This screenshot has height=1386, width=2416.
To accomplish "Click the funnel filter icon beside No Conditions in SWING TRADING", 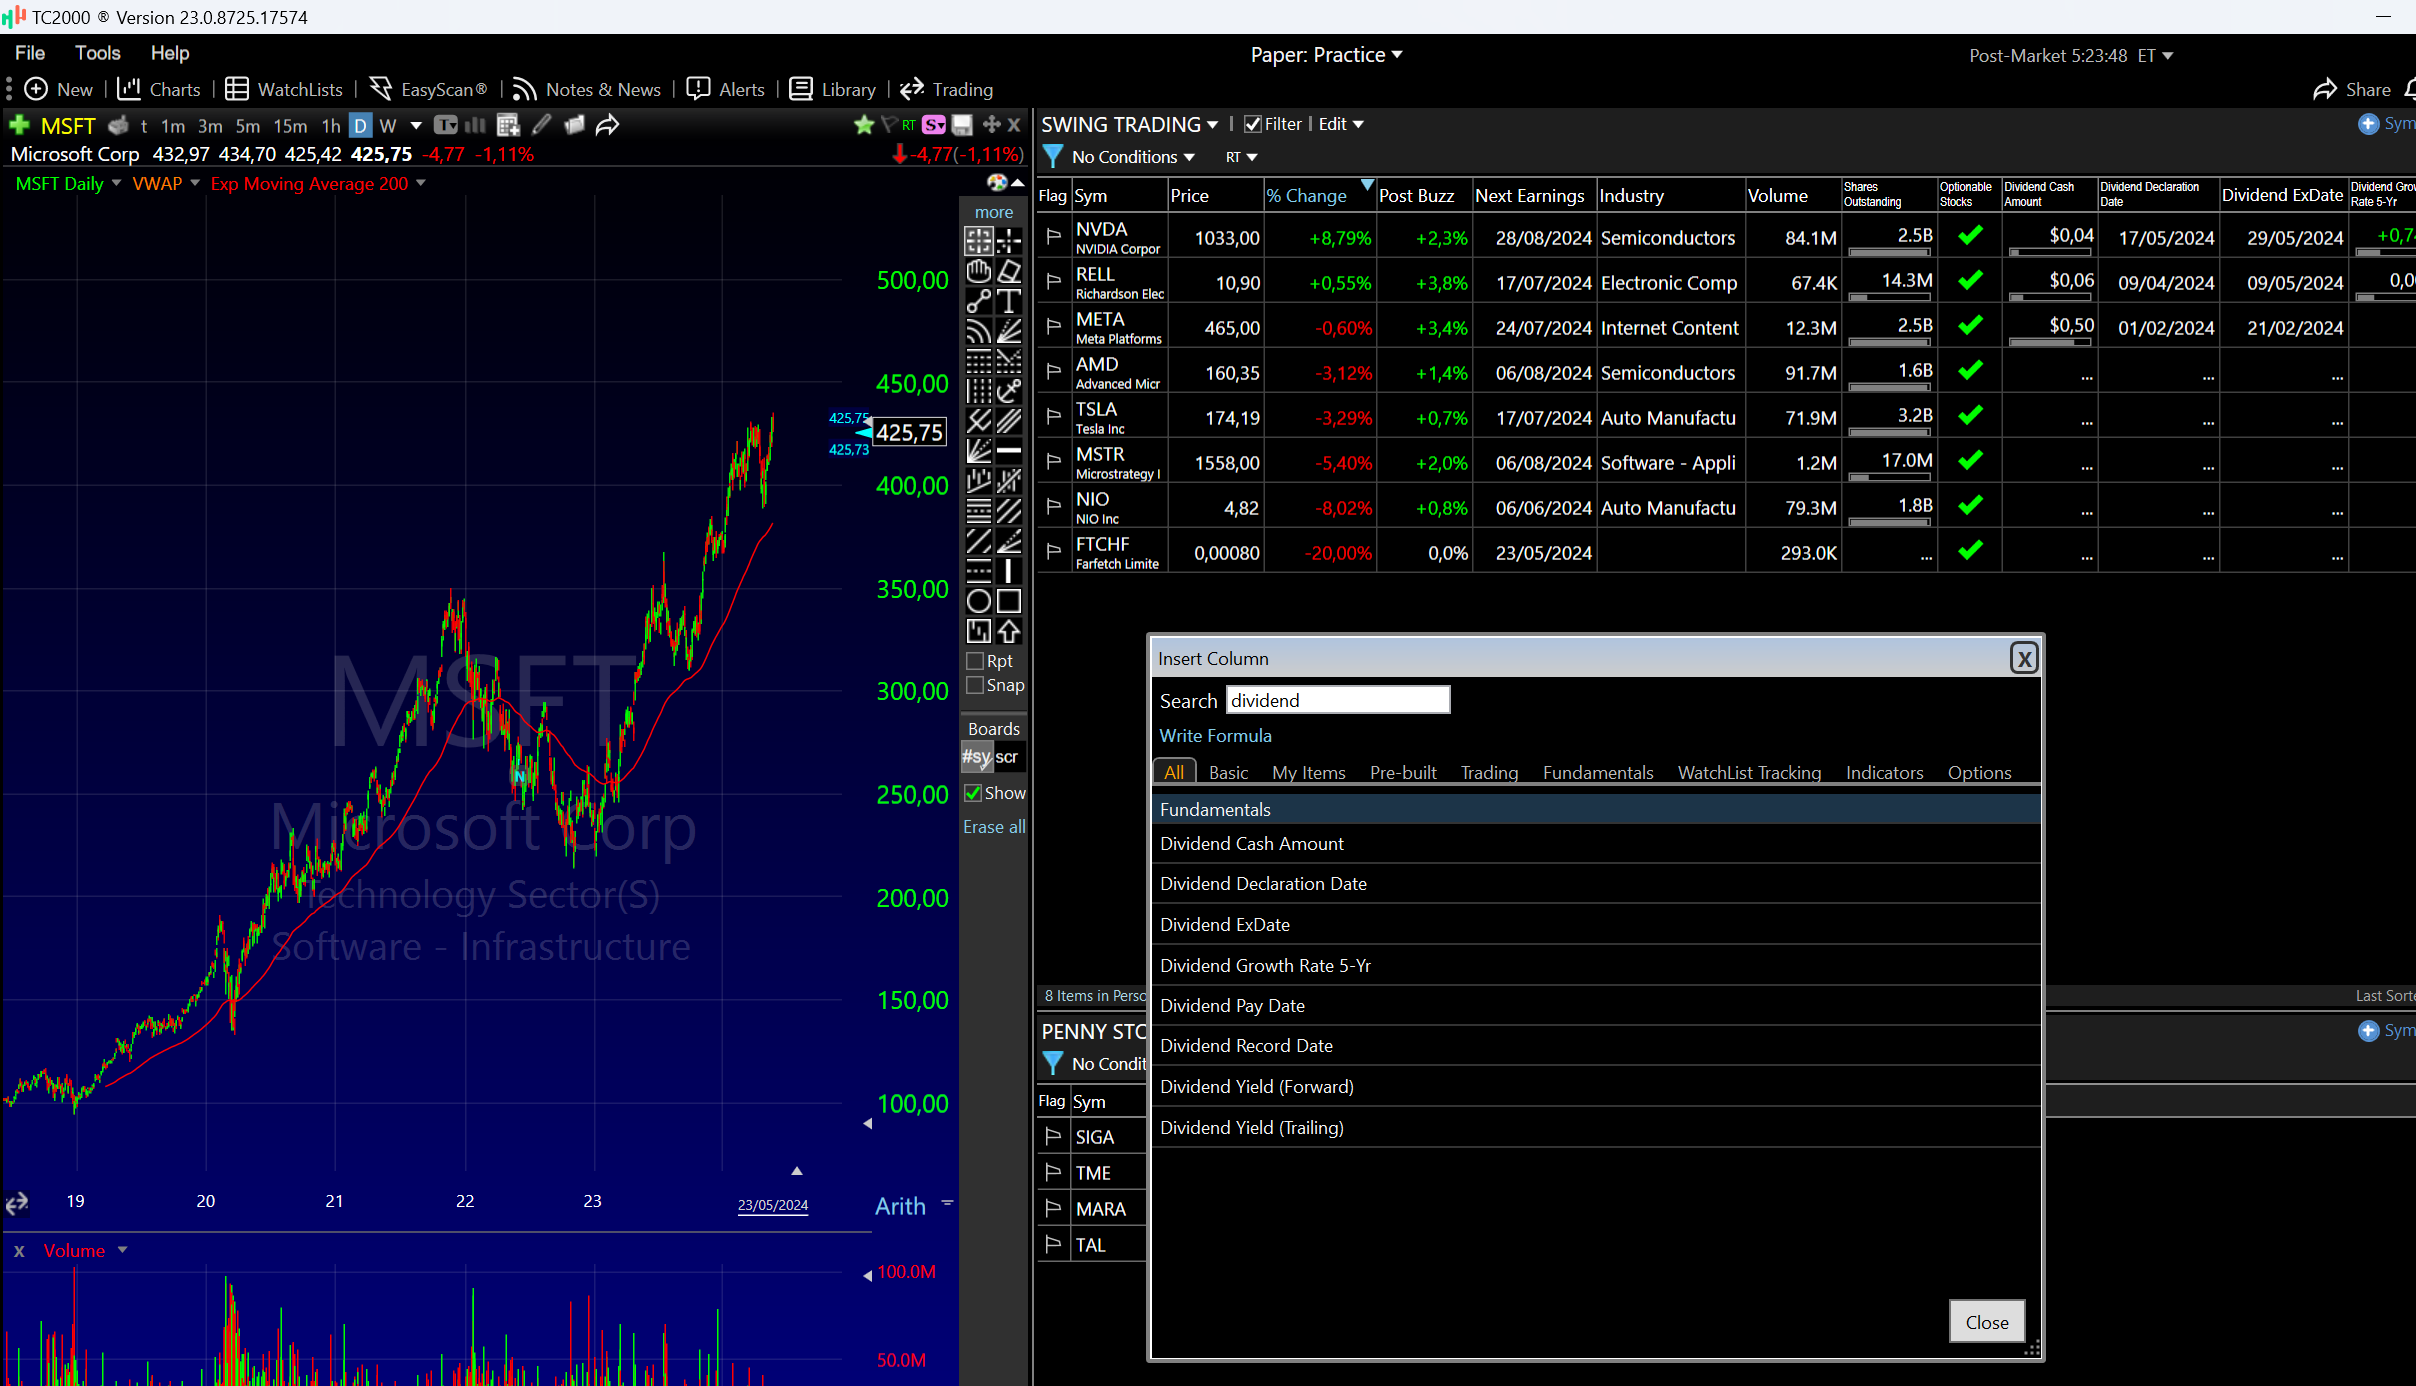I will tap(1053, 157).
